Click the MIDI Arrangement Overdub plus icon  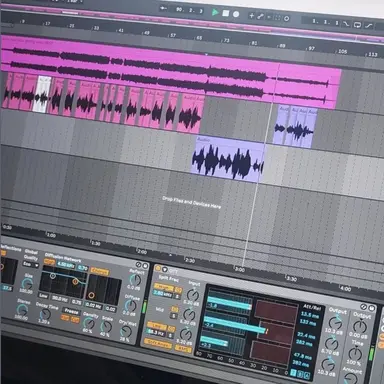252,16
